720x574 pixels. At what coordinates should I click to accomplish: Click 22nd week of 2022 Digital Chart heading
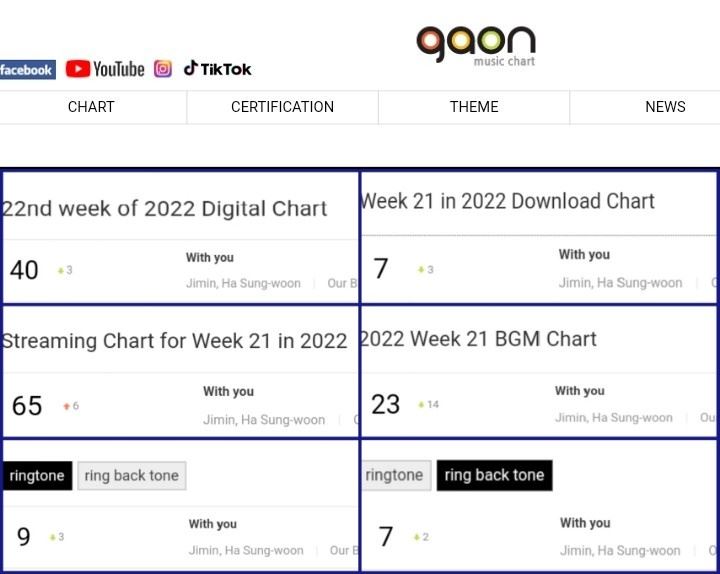click(x=164, y=208)
